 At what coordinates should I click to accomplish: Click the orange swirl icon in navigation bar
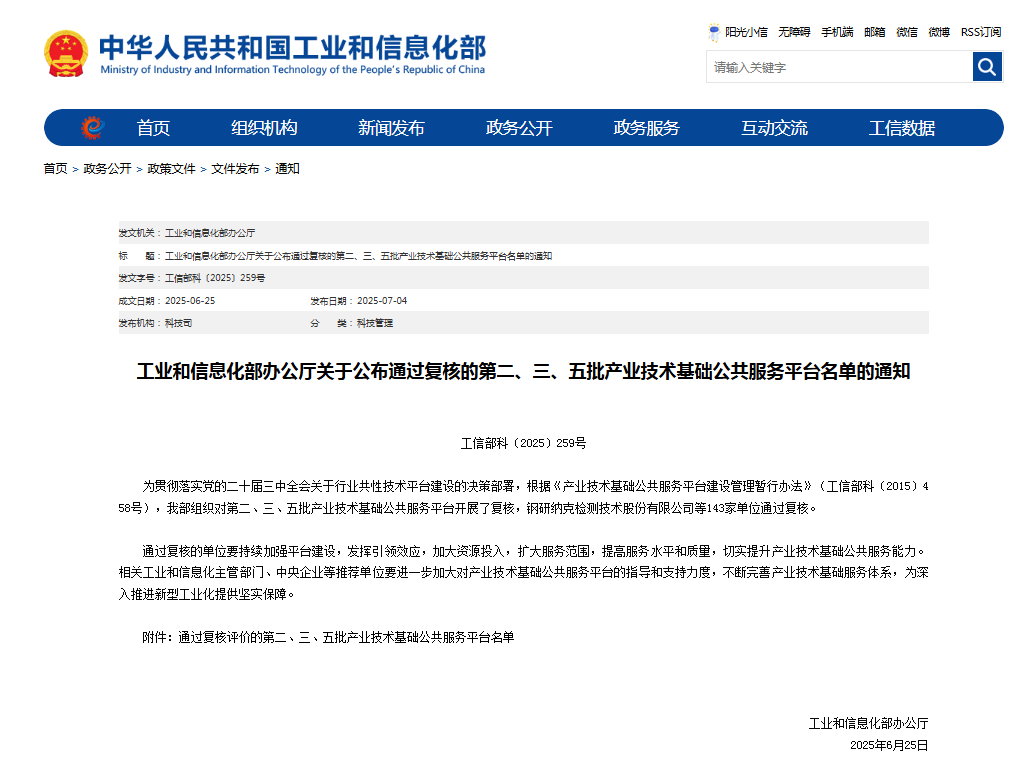point(92,127)
